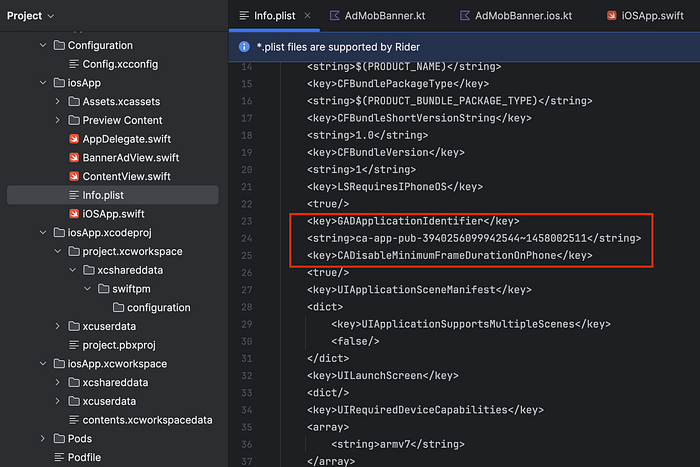The image size is (700, 467).
Task: Click the info icon in the plist notification banner
Action: click(244, 46)
